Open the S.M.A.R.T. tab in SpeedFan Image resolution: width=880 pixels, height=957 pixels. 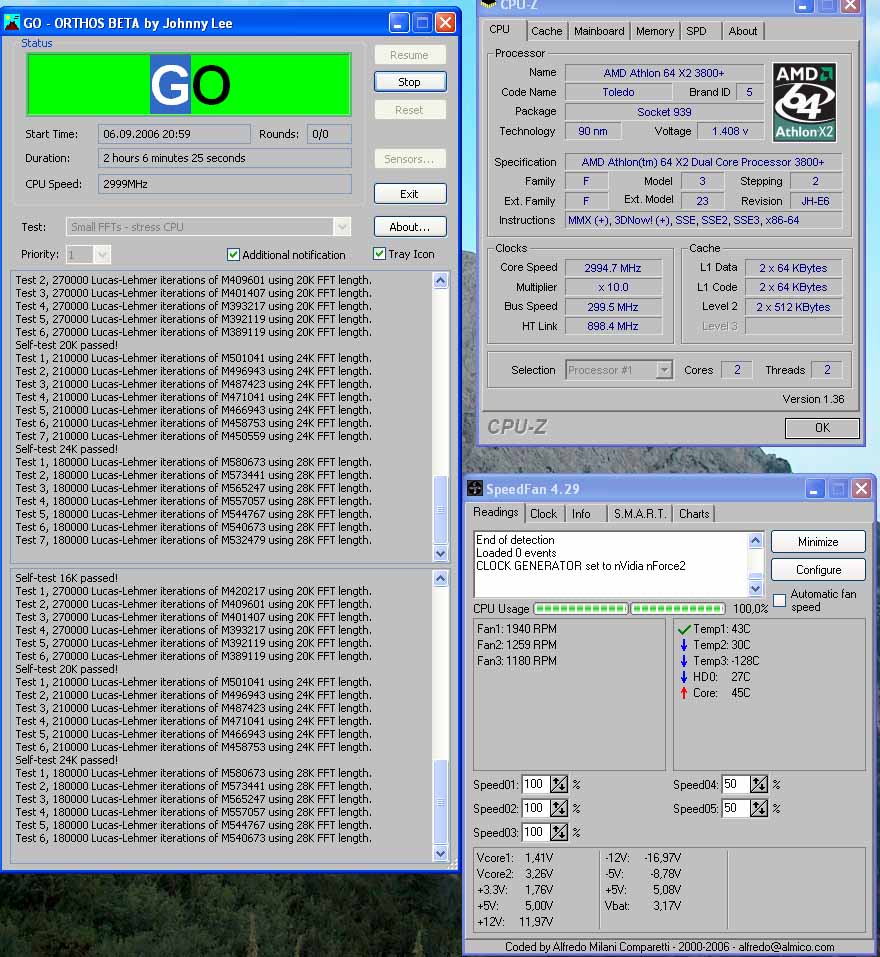click(640, 514)
